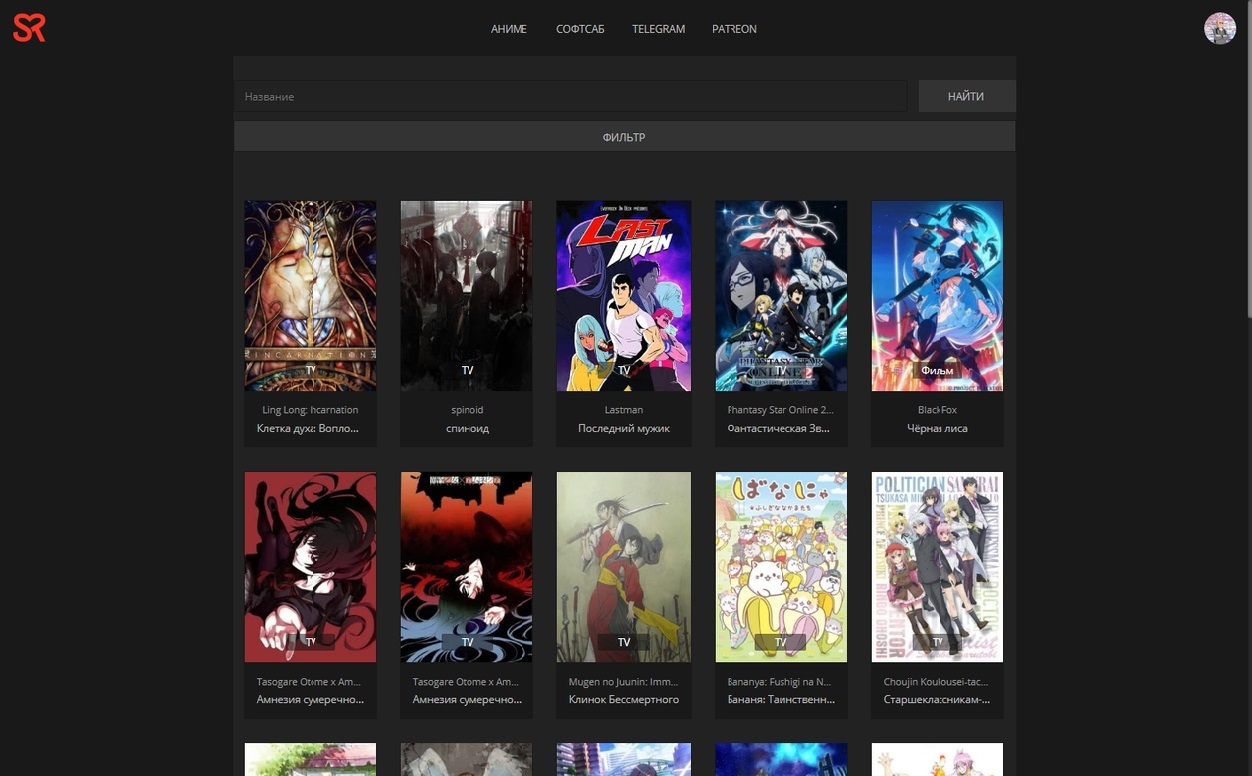Open the Mugen no Juunin poster
The width and height of the screenshot is (1252, 776).
(x=624, y=567)
